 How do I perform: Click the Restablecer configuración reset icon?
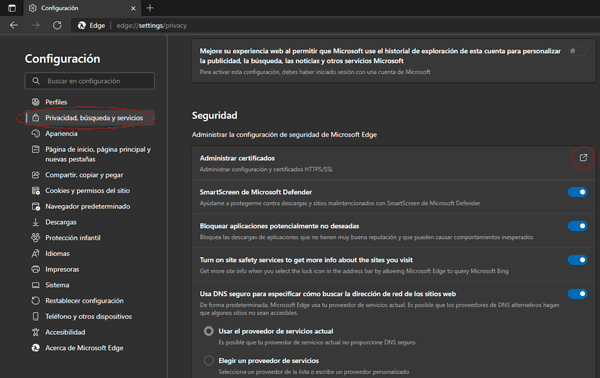click(36, 301)
